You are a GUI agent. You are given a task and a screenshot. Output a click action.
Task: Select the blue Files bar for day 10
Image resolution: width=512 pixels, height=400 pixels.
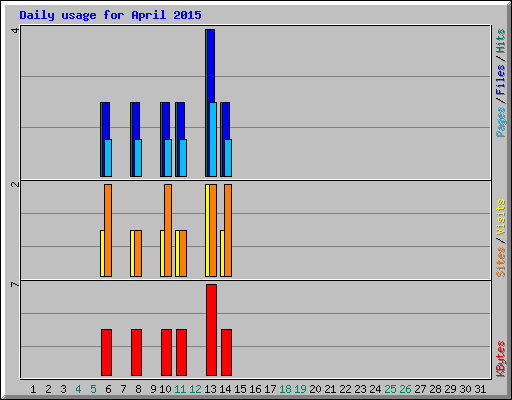coord(166,121)
